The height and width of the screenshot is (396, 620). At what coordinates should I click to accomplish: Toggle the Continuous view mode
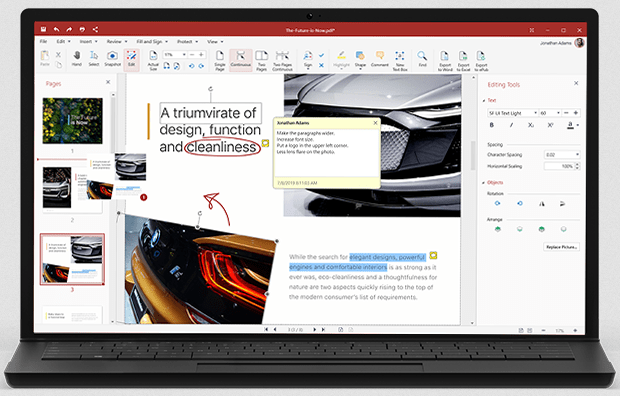coord(240,60)
